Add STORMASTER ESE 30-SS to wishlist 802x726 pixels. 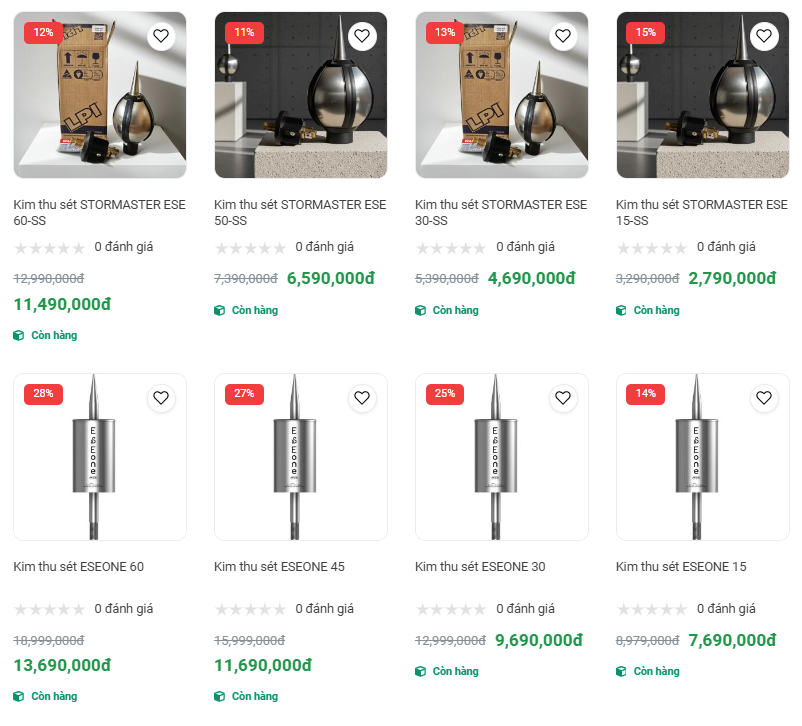point(563,36)
